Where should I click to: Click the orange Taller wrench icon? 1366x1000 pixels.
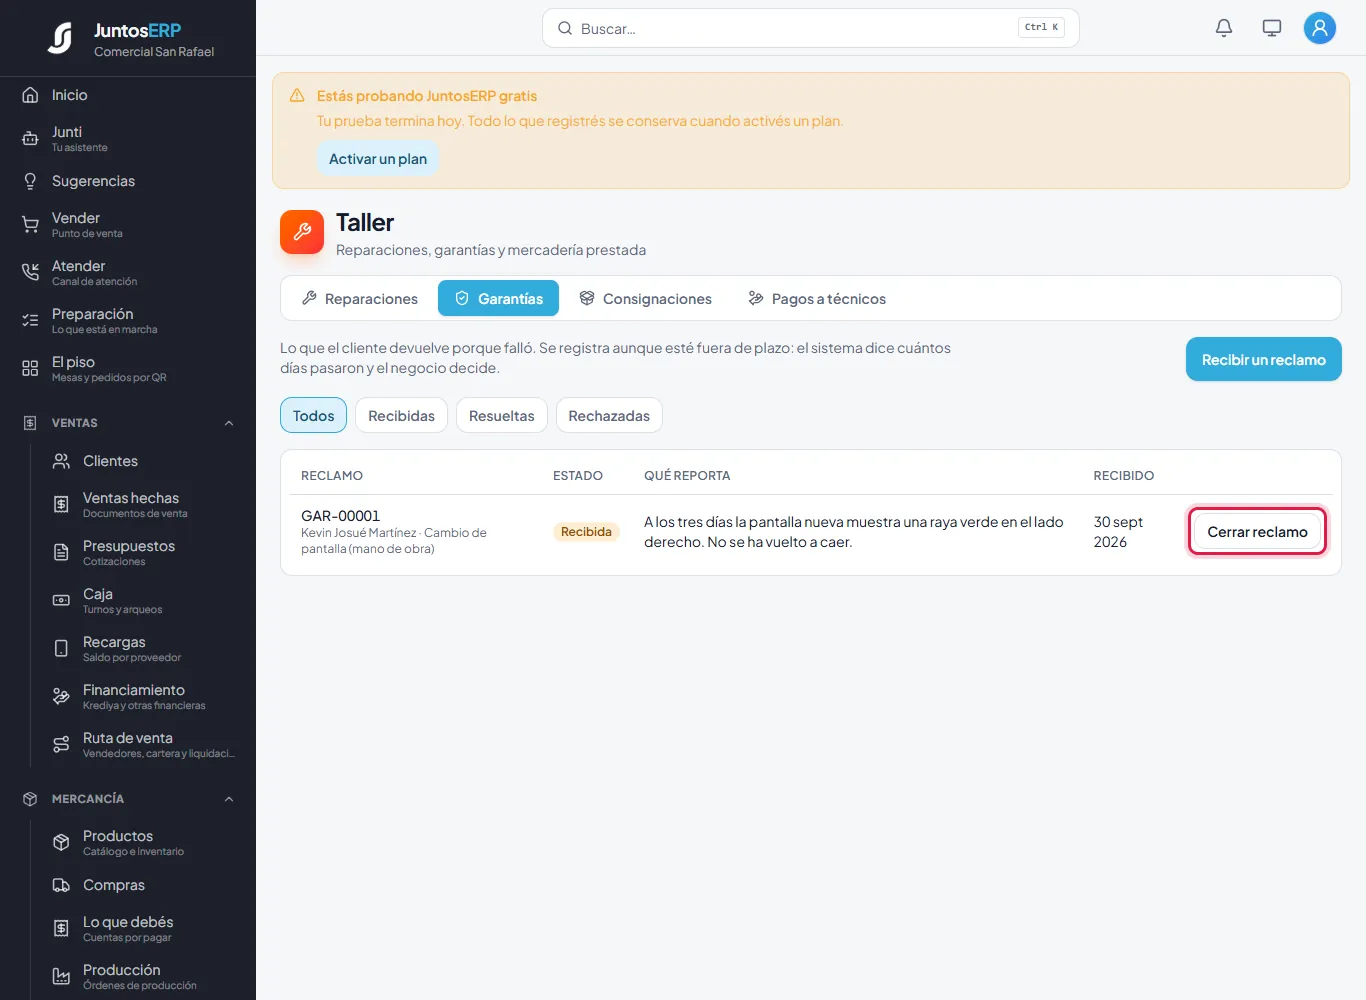point(302,232)
